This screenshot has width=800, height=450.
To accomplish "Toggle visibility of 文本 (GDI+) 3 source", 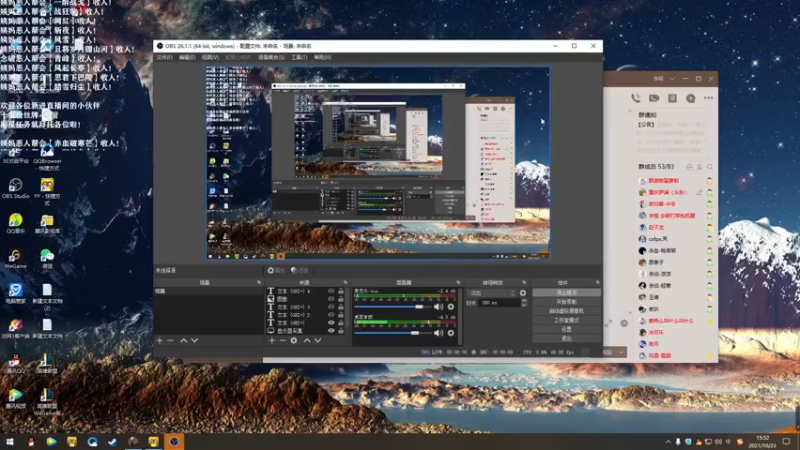I will pos(331,307).
